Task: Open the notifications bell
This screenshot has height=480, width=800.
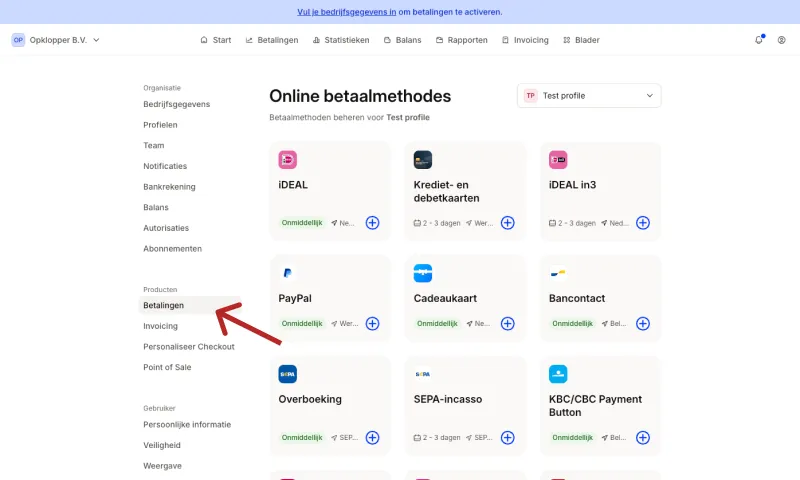Action: 759,40
